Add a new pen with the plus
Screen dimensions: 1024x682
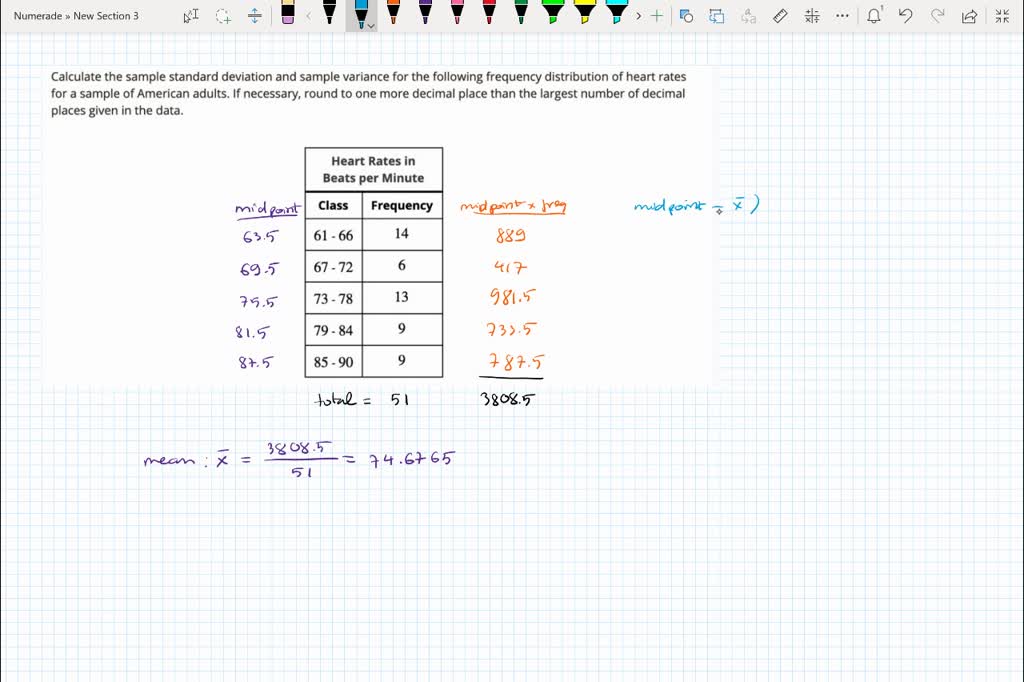click(x=657, y=16)
